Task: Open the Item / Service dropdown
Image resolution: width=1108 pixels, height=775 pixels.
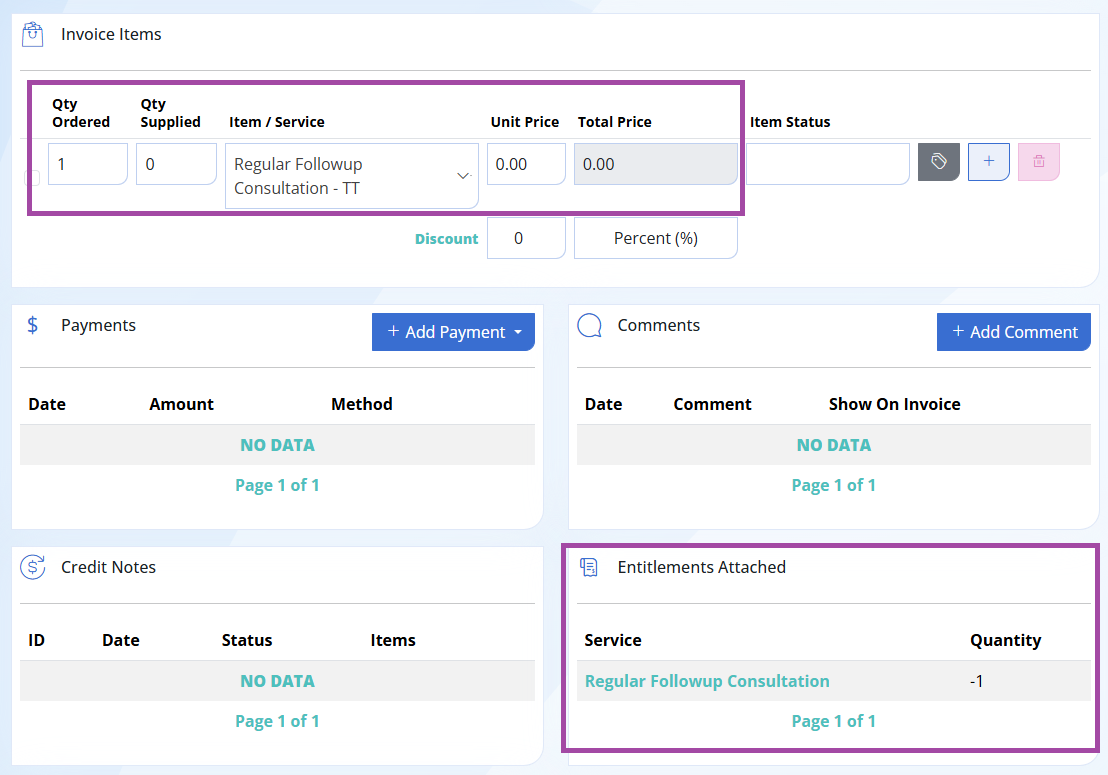Action: pos(352,176)
